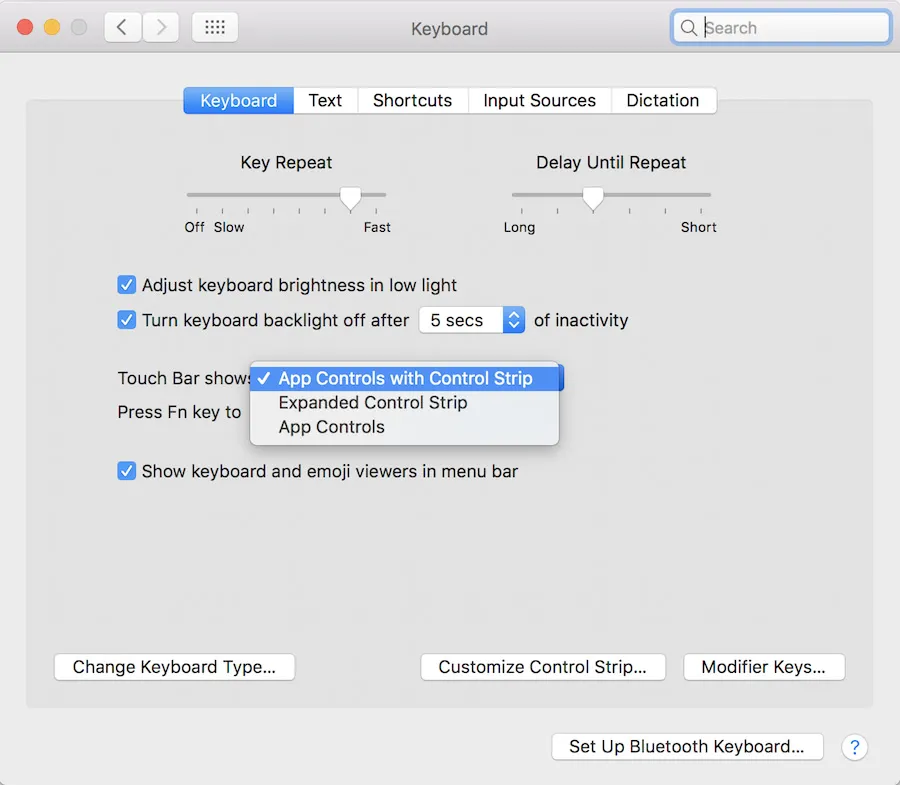Screen dimensions: 900x785
Task: Toggle Adjust keyboard brightness in low light
Action: point(126,285)
